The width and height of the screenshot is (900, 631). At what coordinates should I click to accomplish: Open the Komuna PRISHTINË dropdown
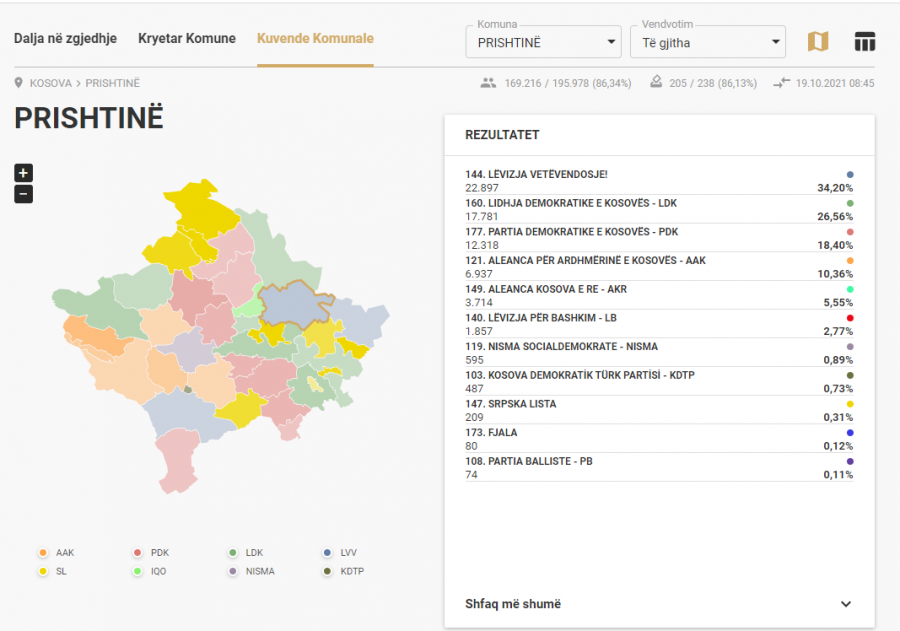[x=544, y=42]
